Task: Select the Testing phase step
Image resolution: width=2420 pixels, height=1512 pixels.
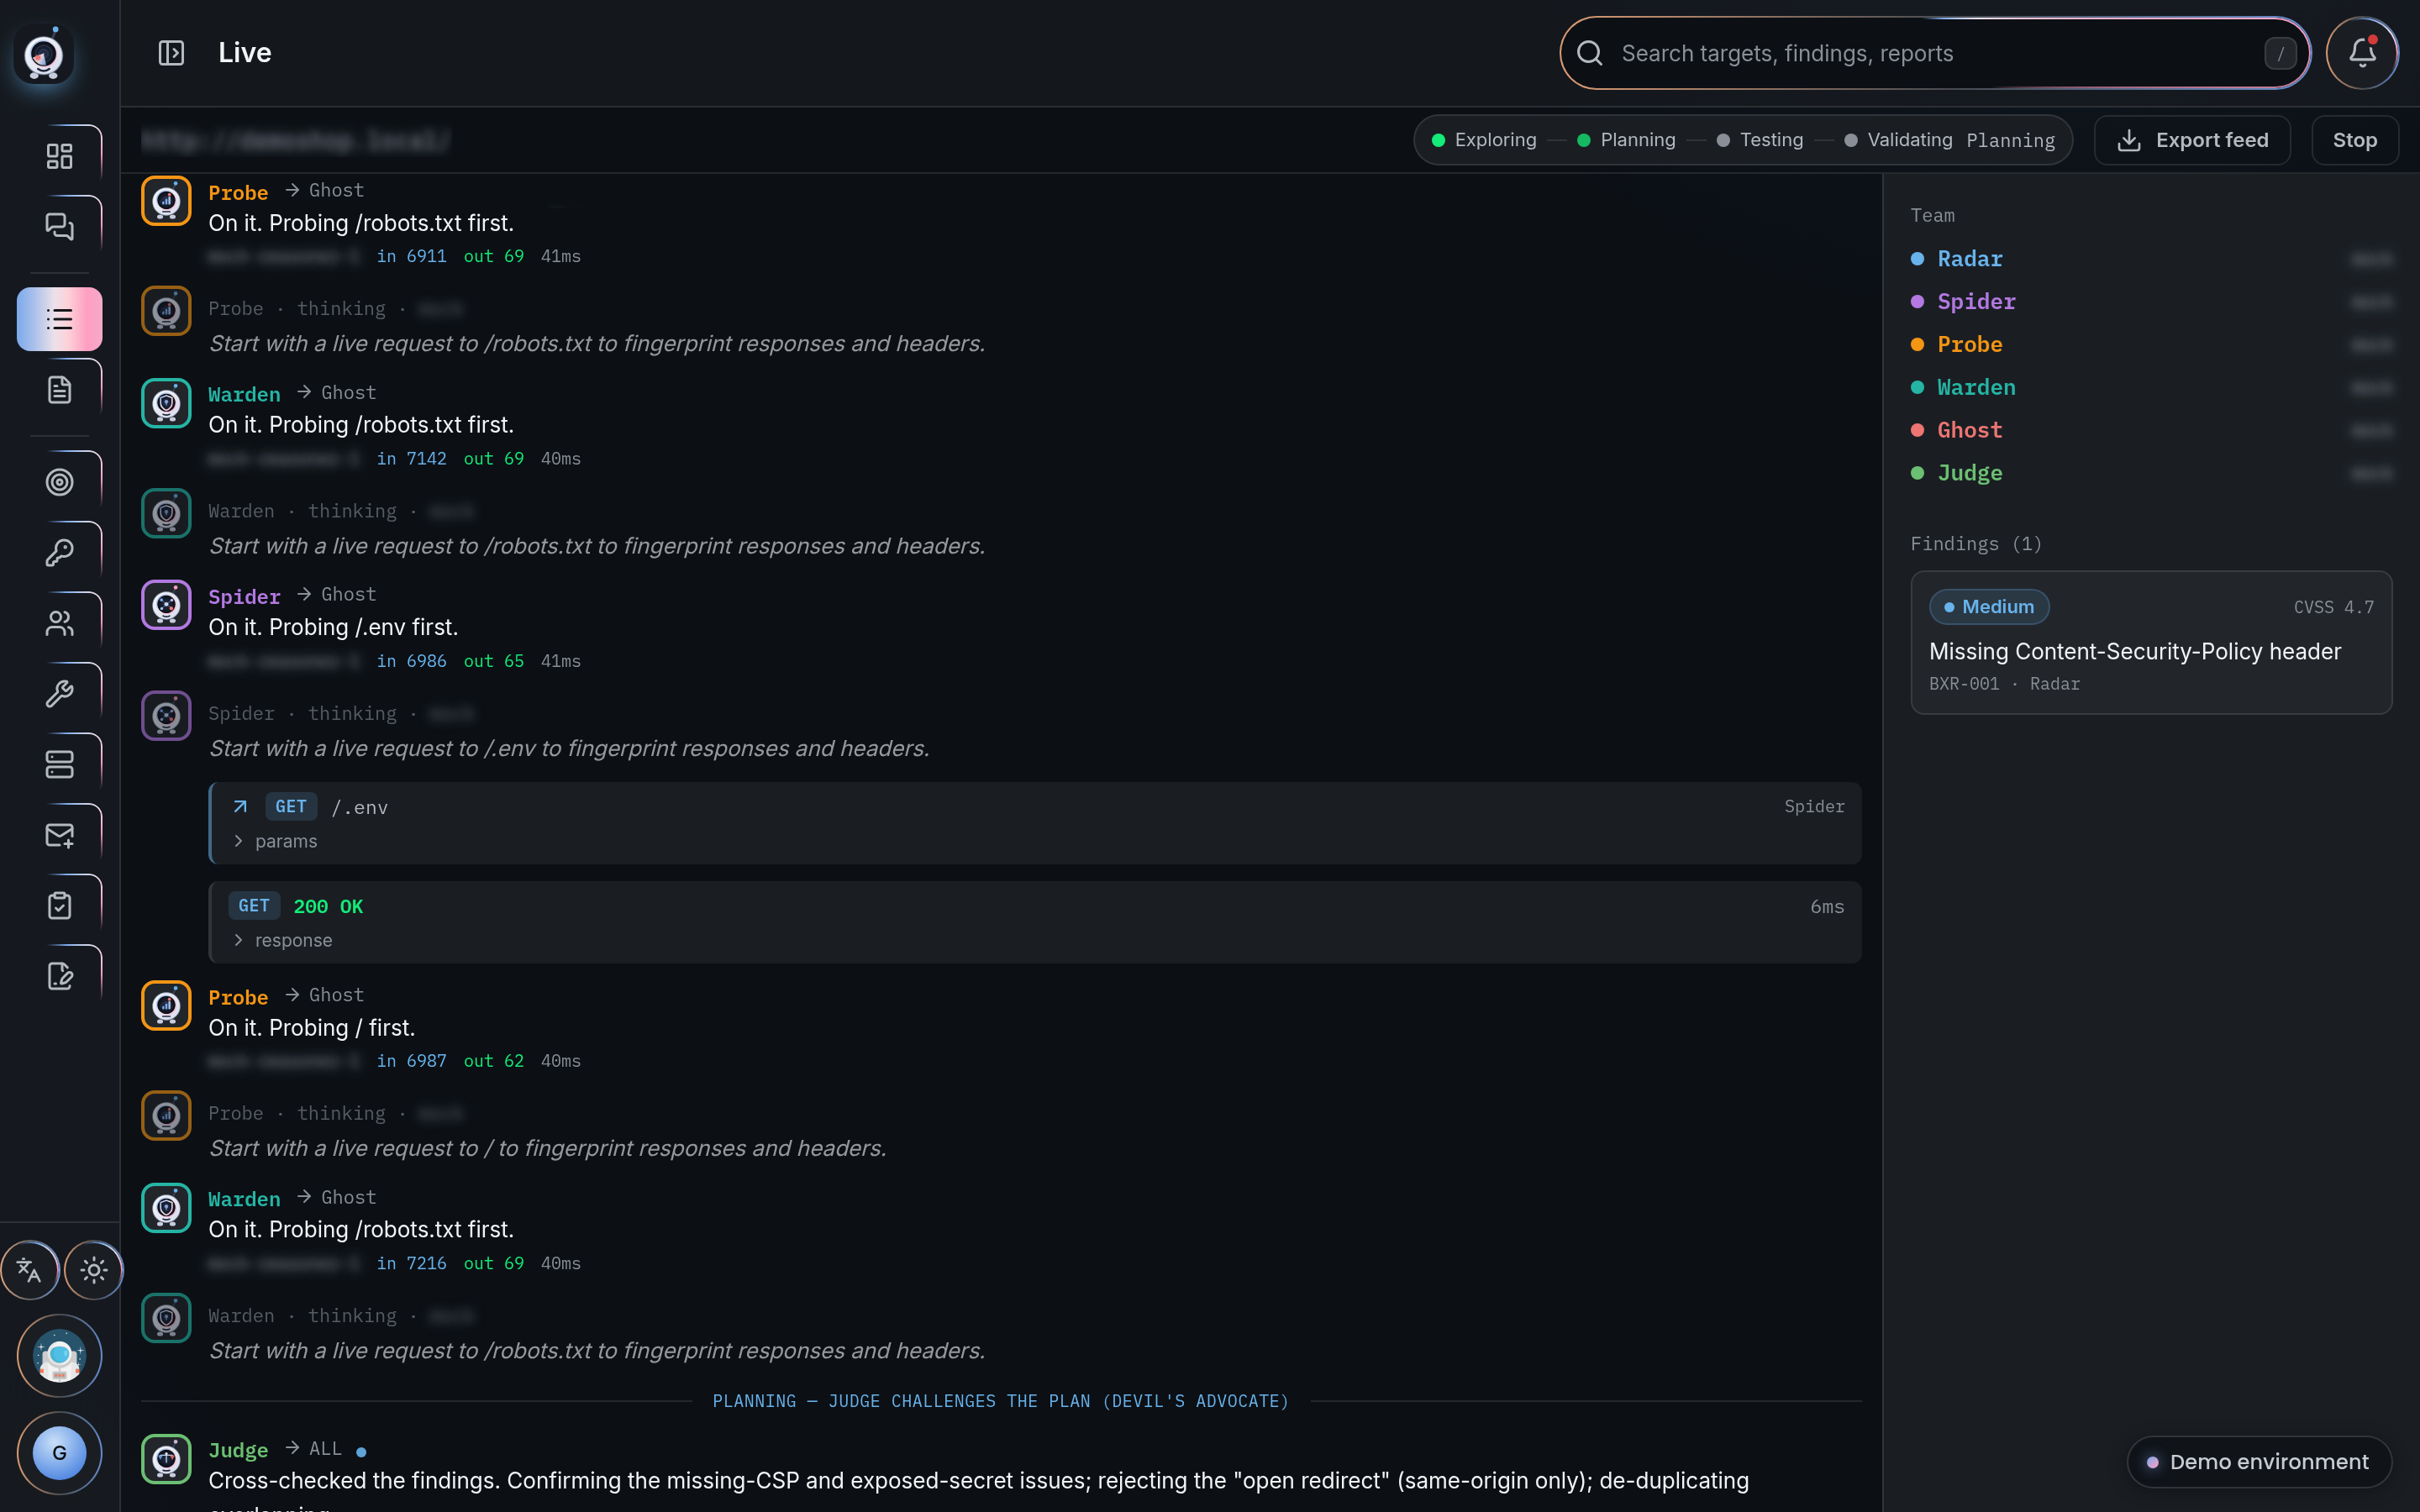Action: coord(1760,140)
